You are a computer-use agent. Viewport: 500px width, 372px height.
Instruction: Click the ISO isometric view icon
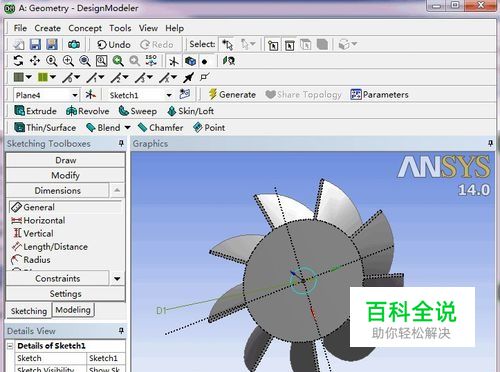pyautogui.click(x=151, y=61)
